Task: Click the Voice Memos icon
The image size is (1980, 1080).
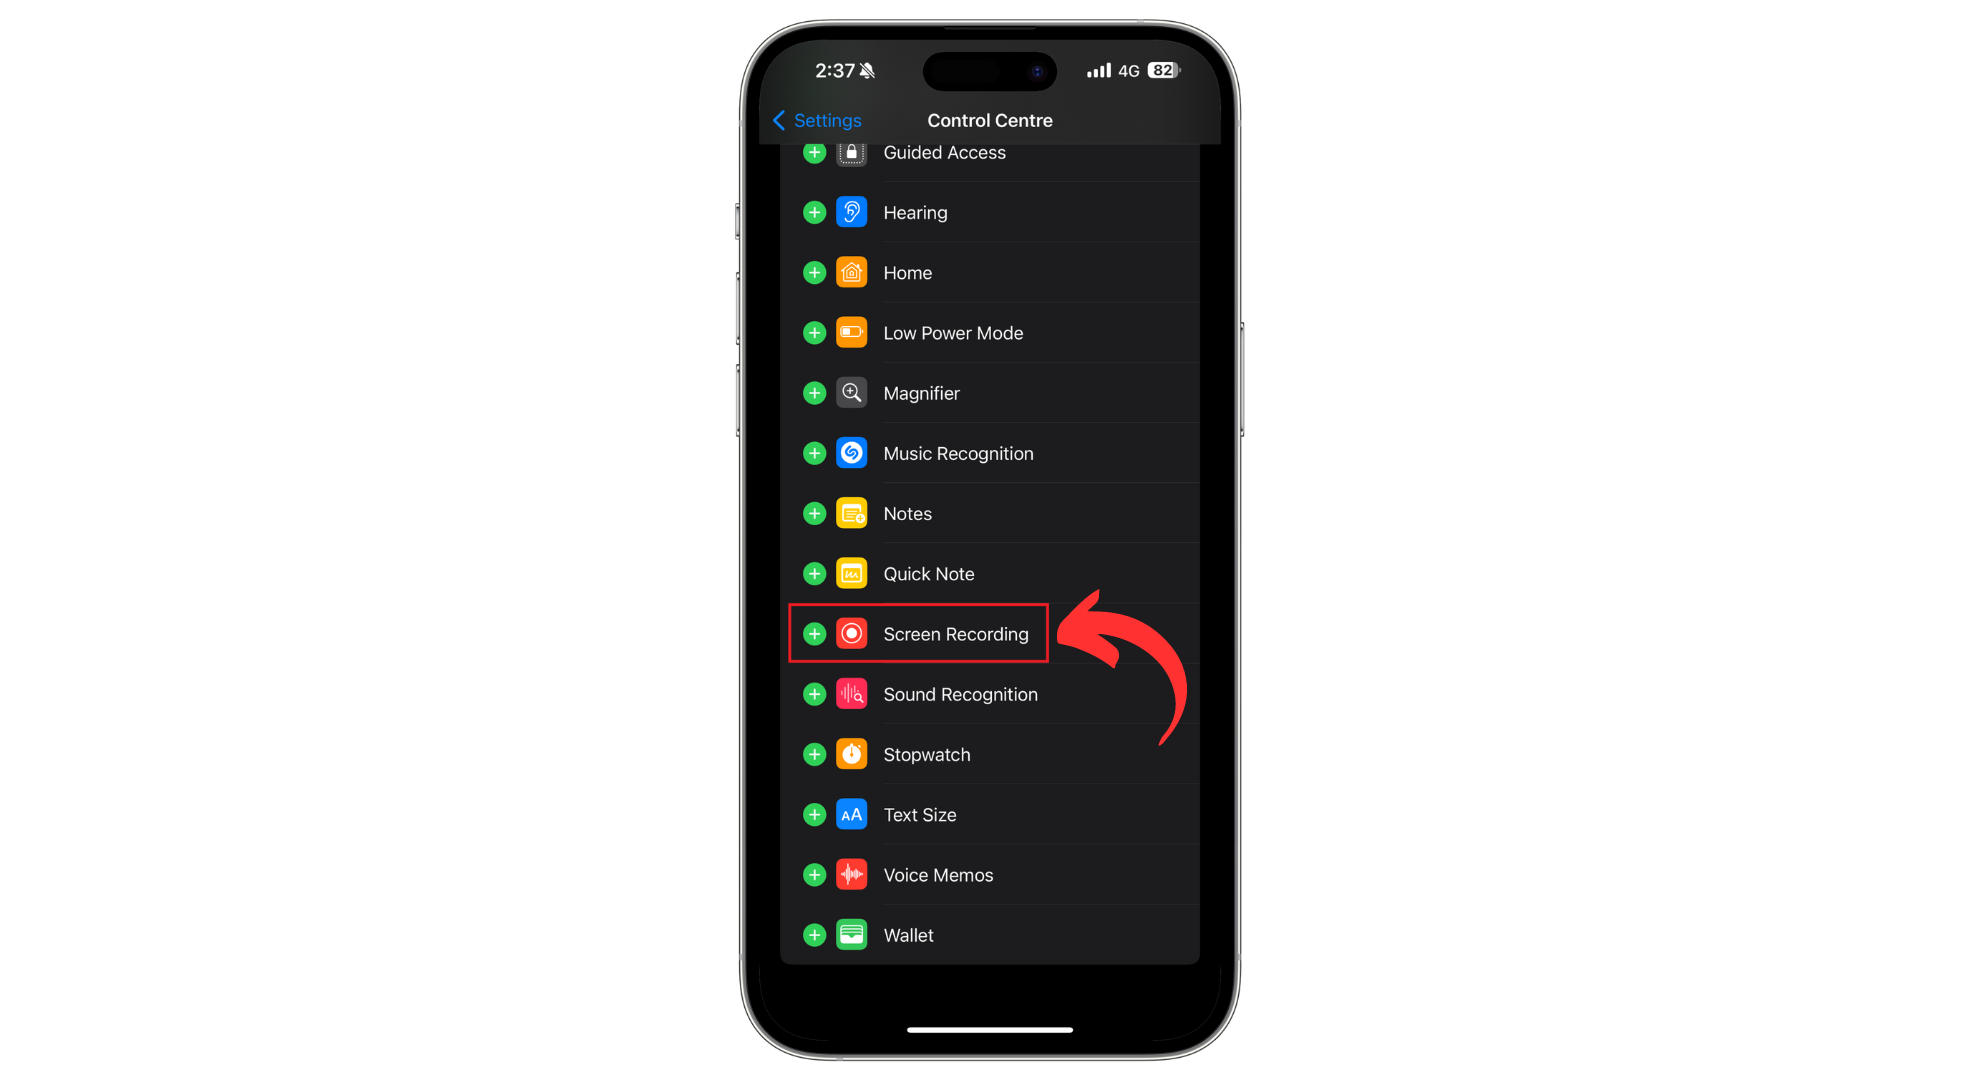Action: pos(851,875)
